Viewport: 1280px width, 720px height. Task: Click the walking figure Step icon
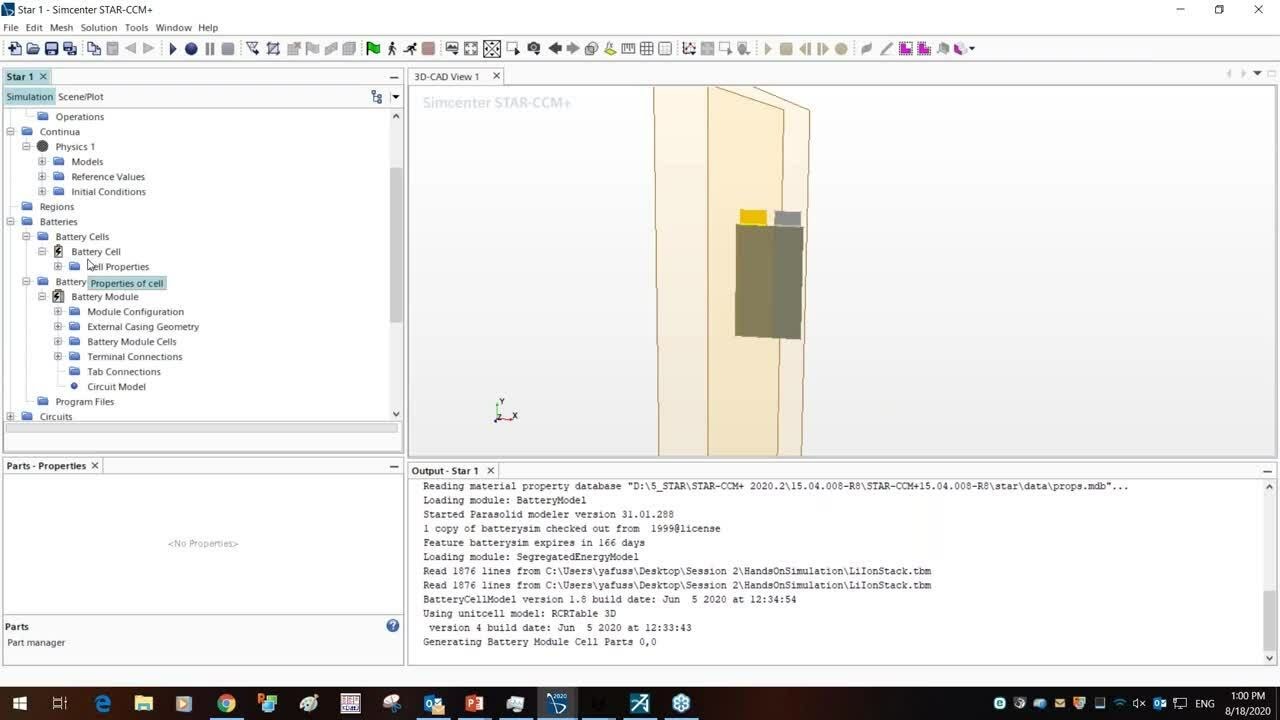point(392,48)
